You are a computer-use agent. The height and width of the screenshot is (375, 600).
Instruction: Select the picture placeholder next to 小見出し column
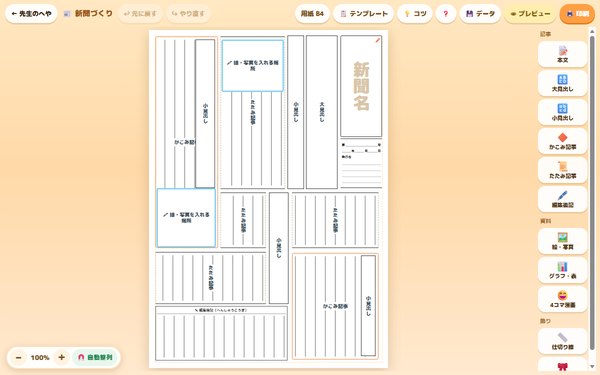coord(253,66)
